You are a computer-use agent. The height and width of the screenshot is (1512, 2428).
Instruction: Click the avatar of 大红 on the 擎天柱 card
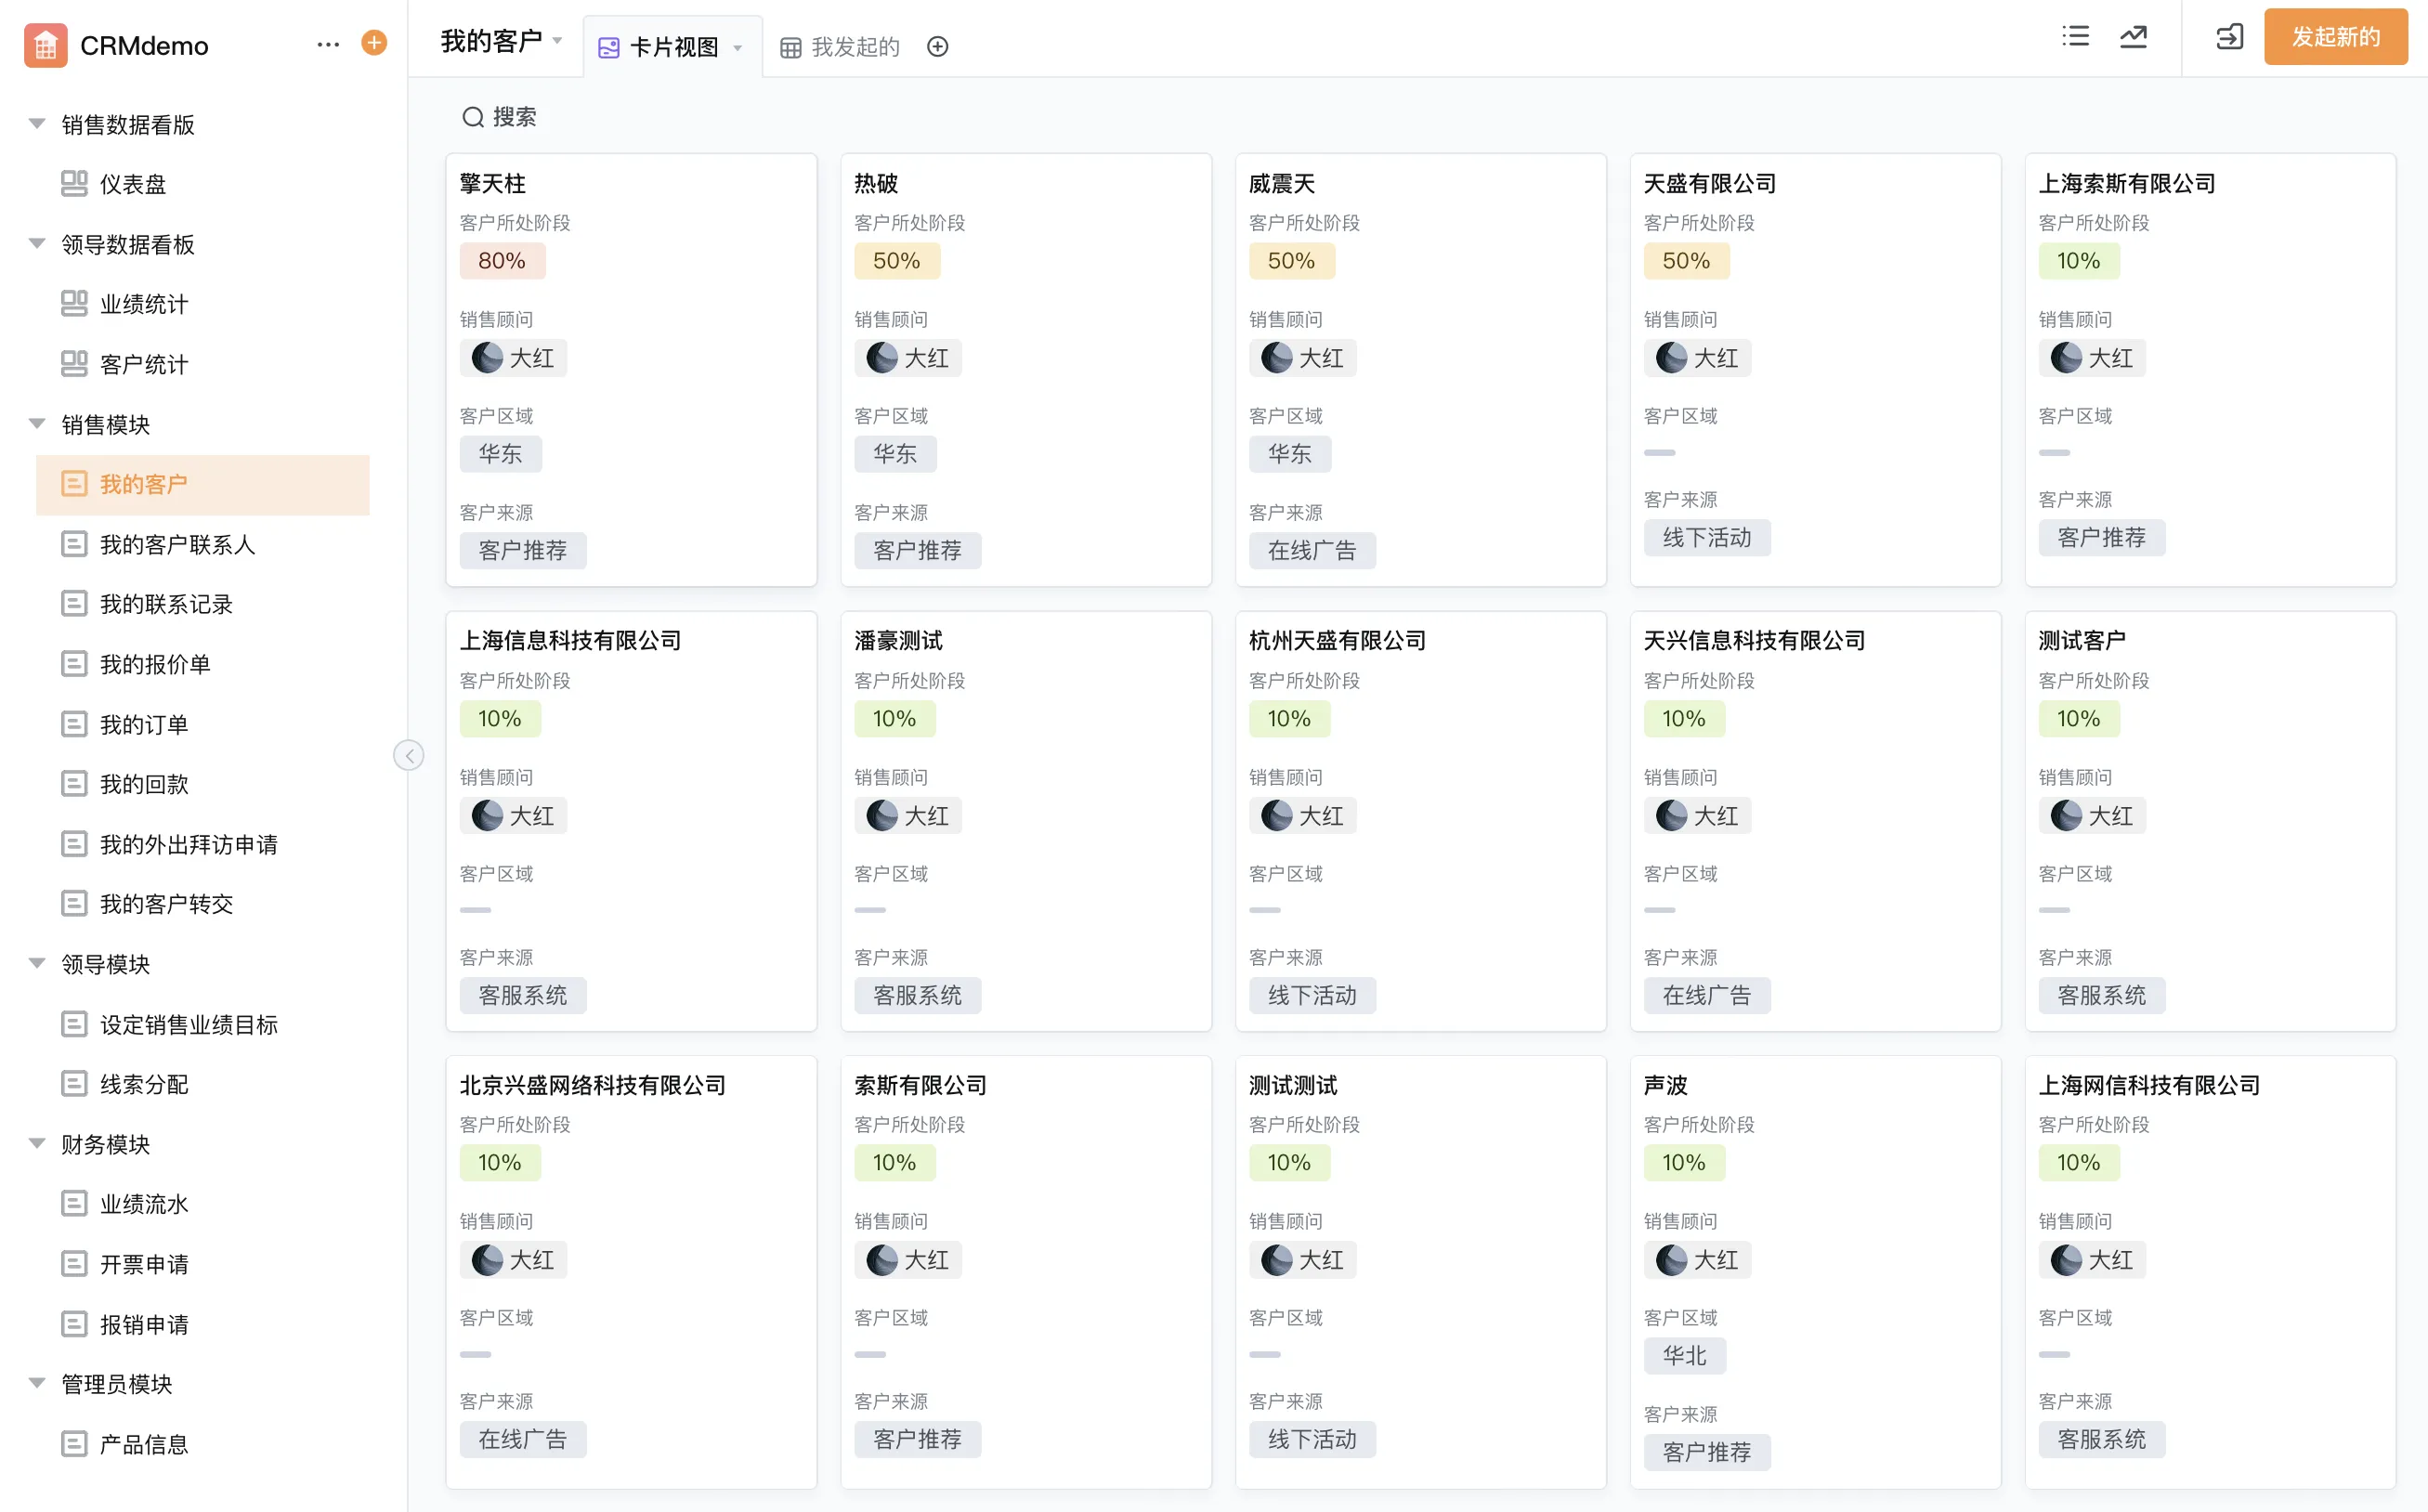487,358
